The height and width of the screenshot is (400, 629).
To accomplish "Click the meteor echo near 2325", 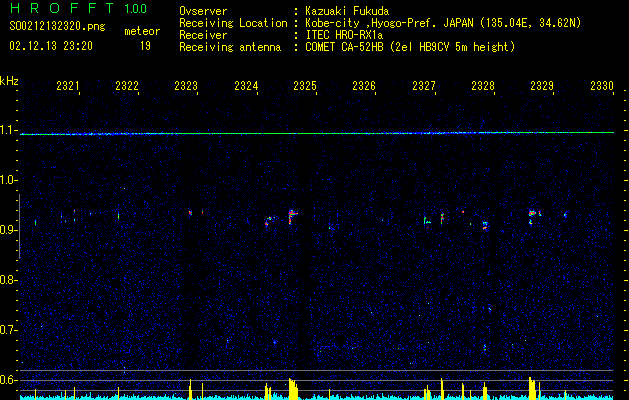I will pyautogui.click(x=292, y=213).
